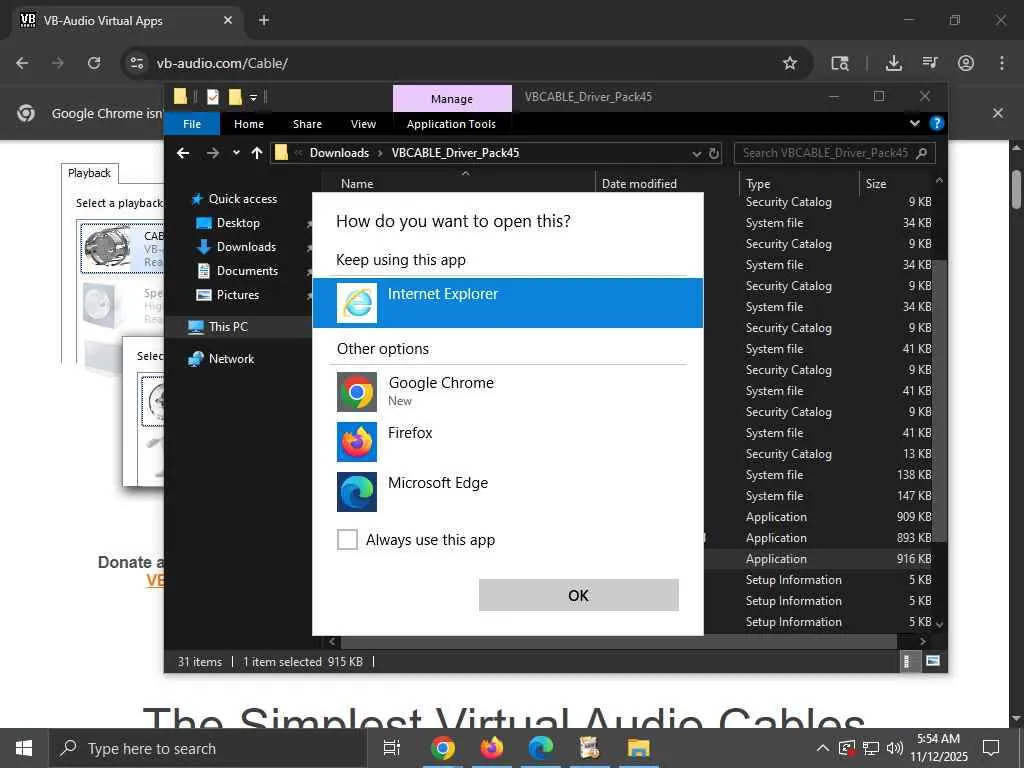
Task: Open Quick access in navigation pane
Action: tap(242, 199)
